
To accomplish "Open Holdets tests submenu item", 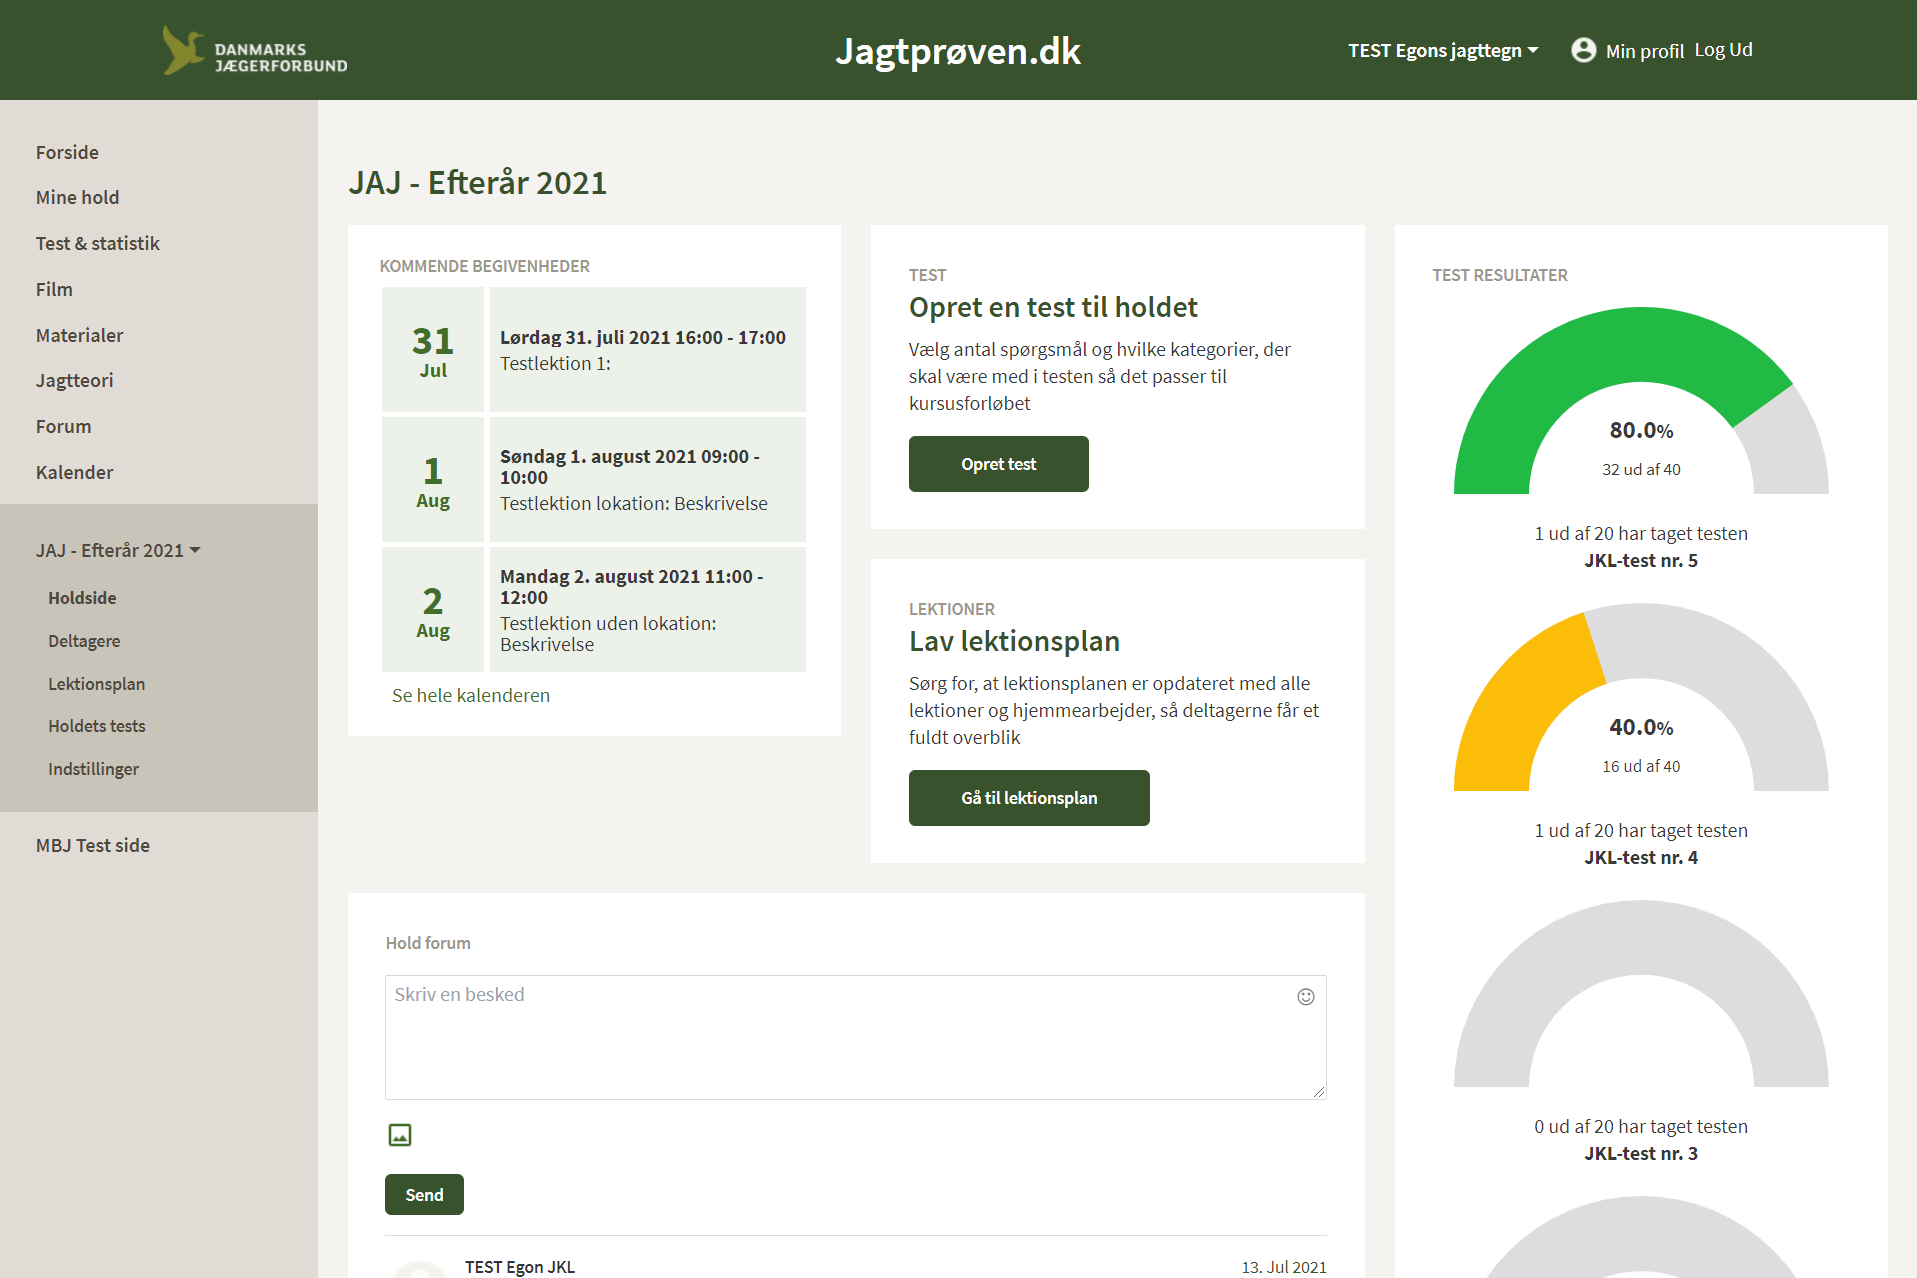I will coord(96,726).
